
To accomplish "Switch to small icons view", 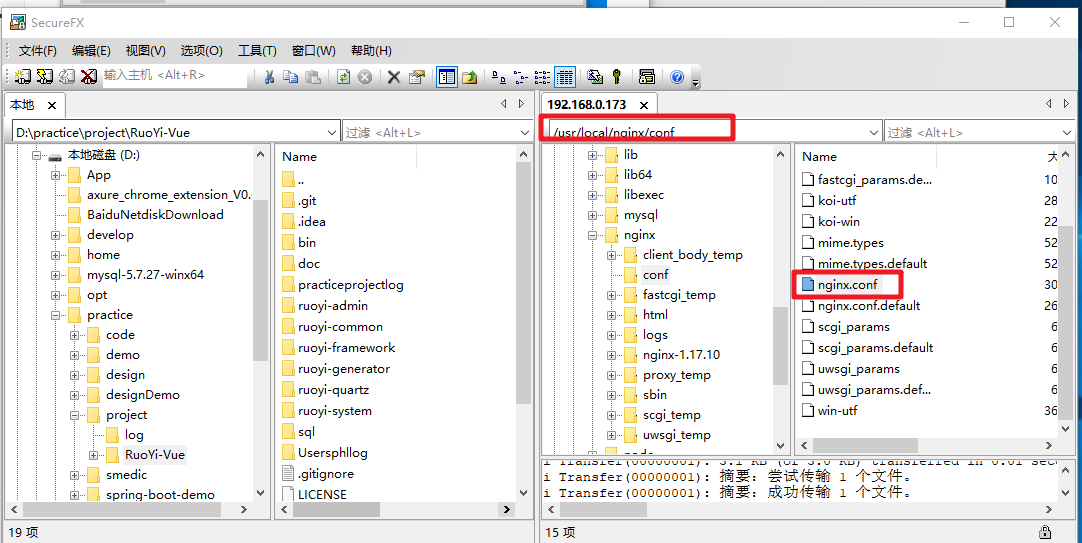I will coord(520,77).
